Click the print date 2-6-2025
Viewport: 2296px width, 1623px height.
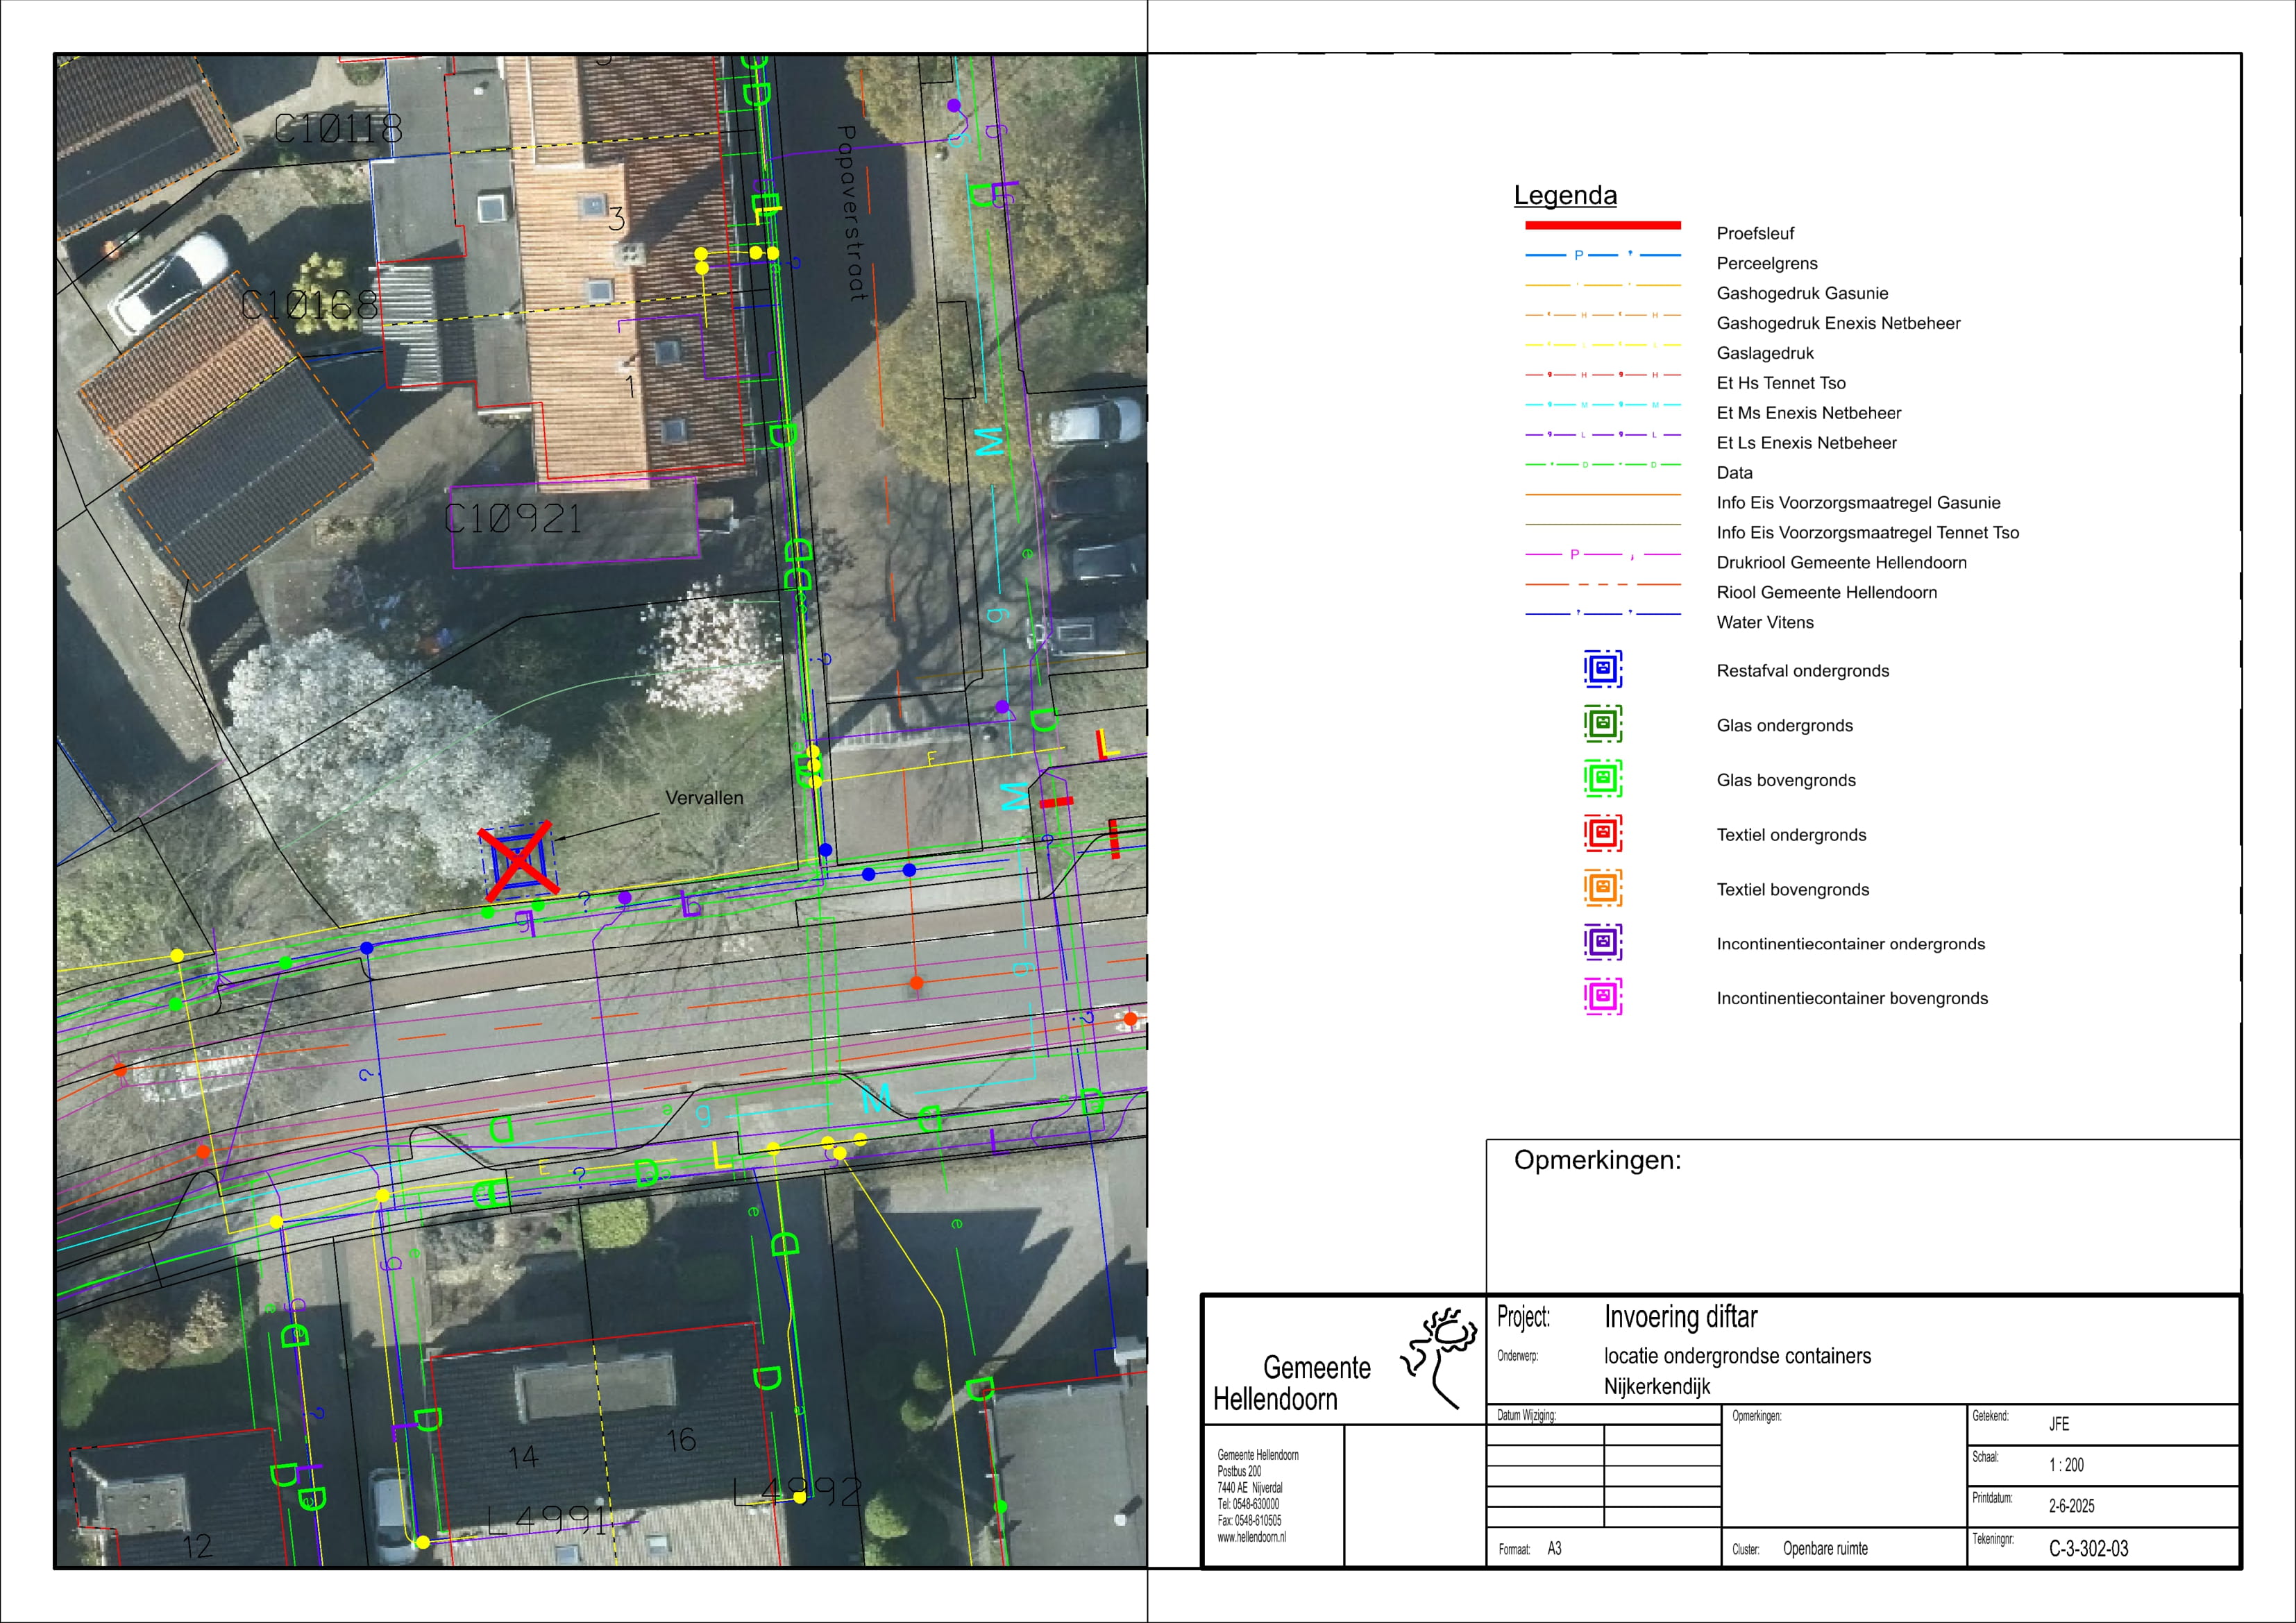click(x=2071, y=1506)
